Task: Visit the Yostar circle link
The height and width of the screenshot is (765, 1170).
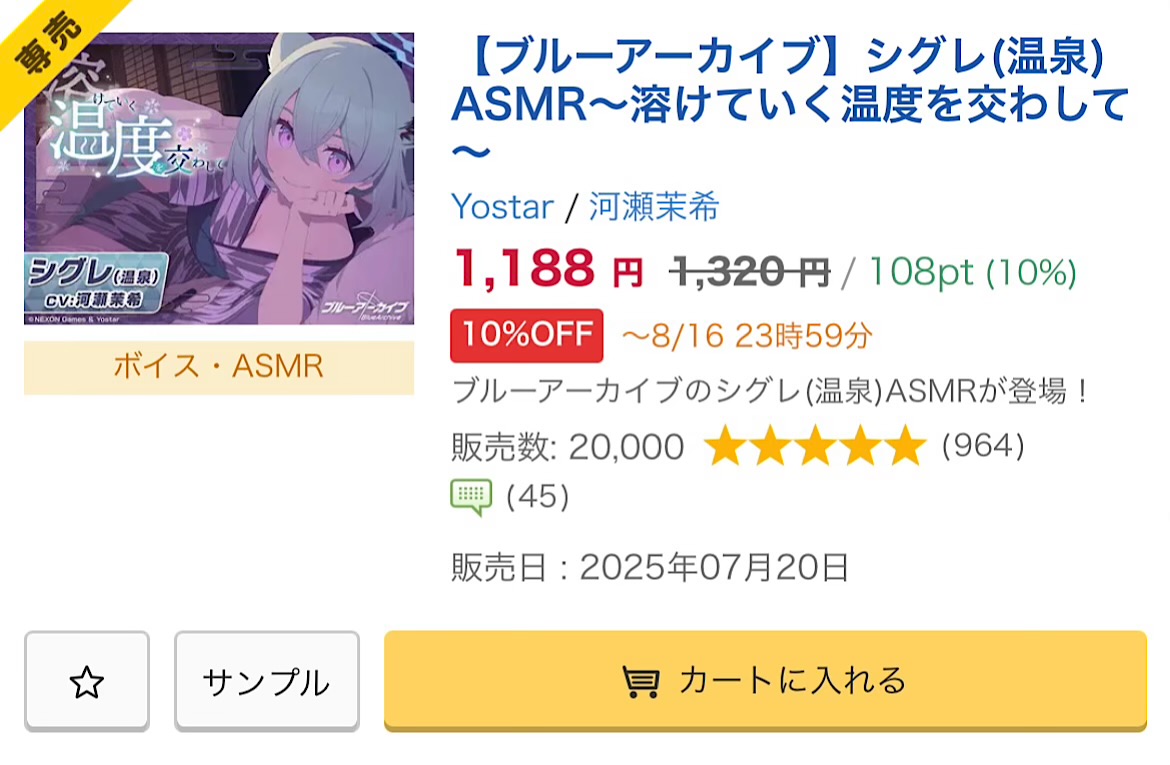Action: [502, 207]
